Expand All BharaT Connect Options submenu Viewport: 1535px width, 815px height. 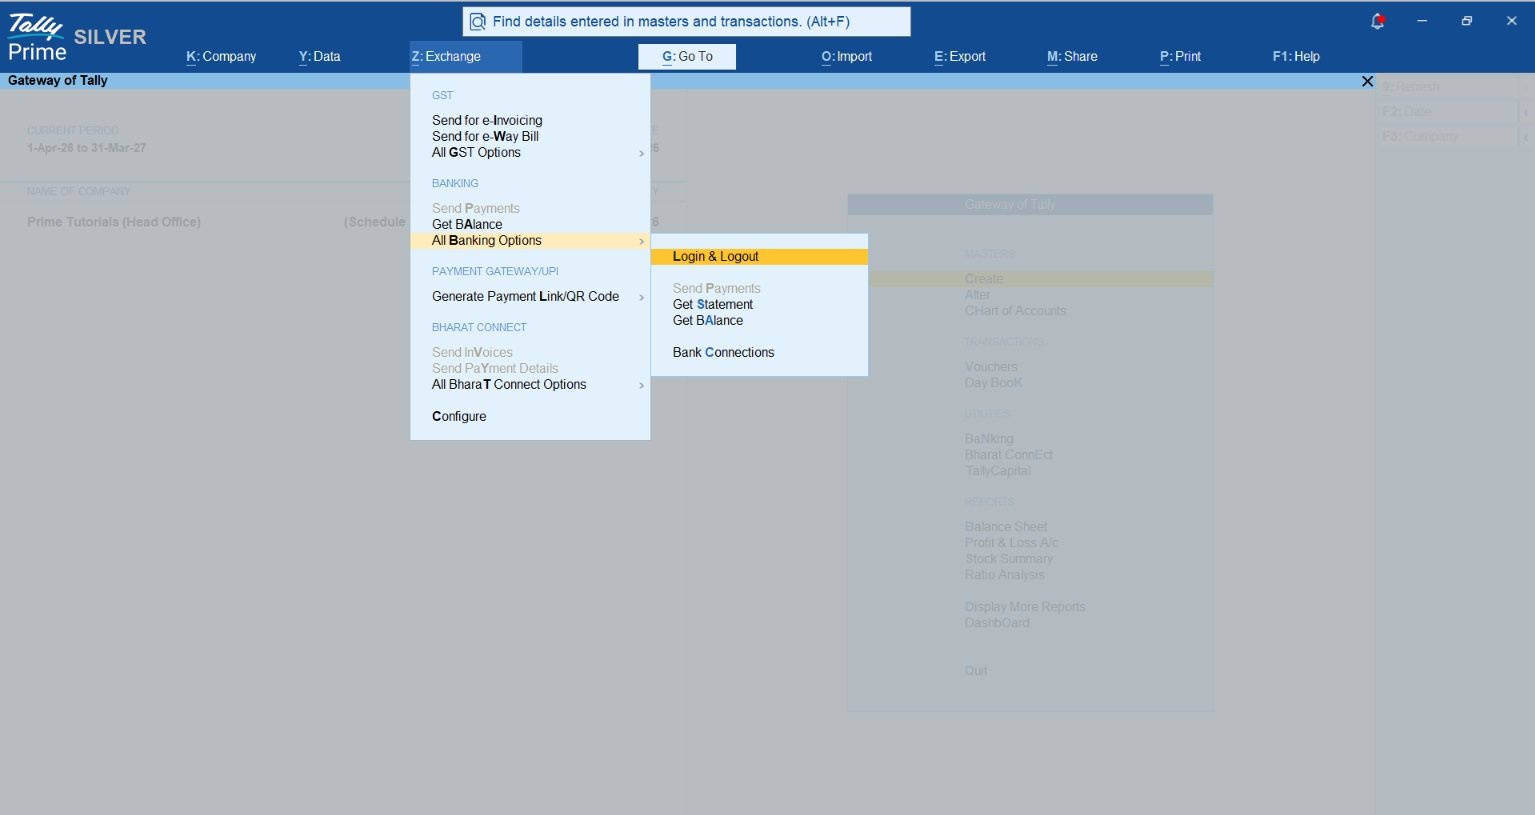(530, 385)
